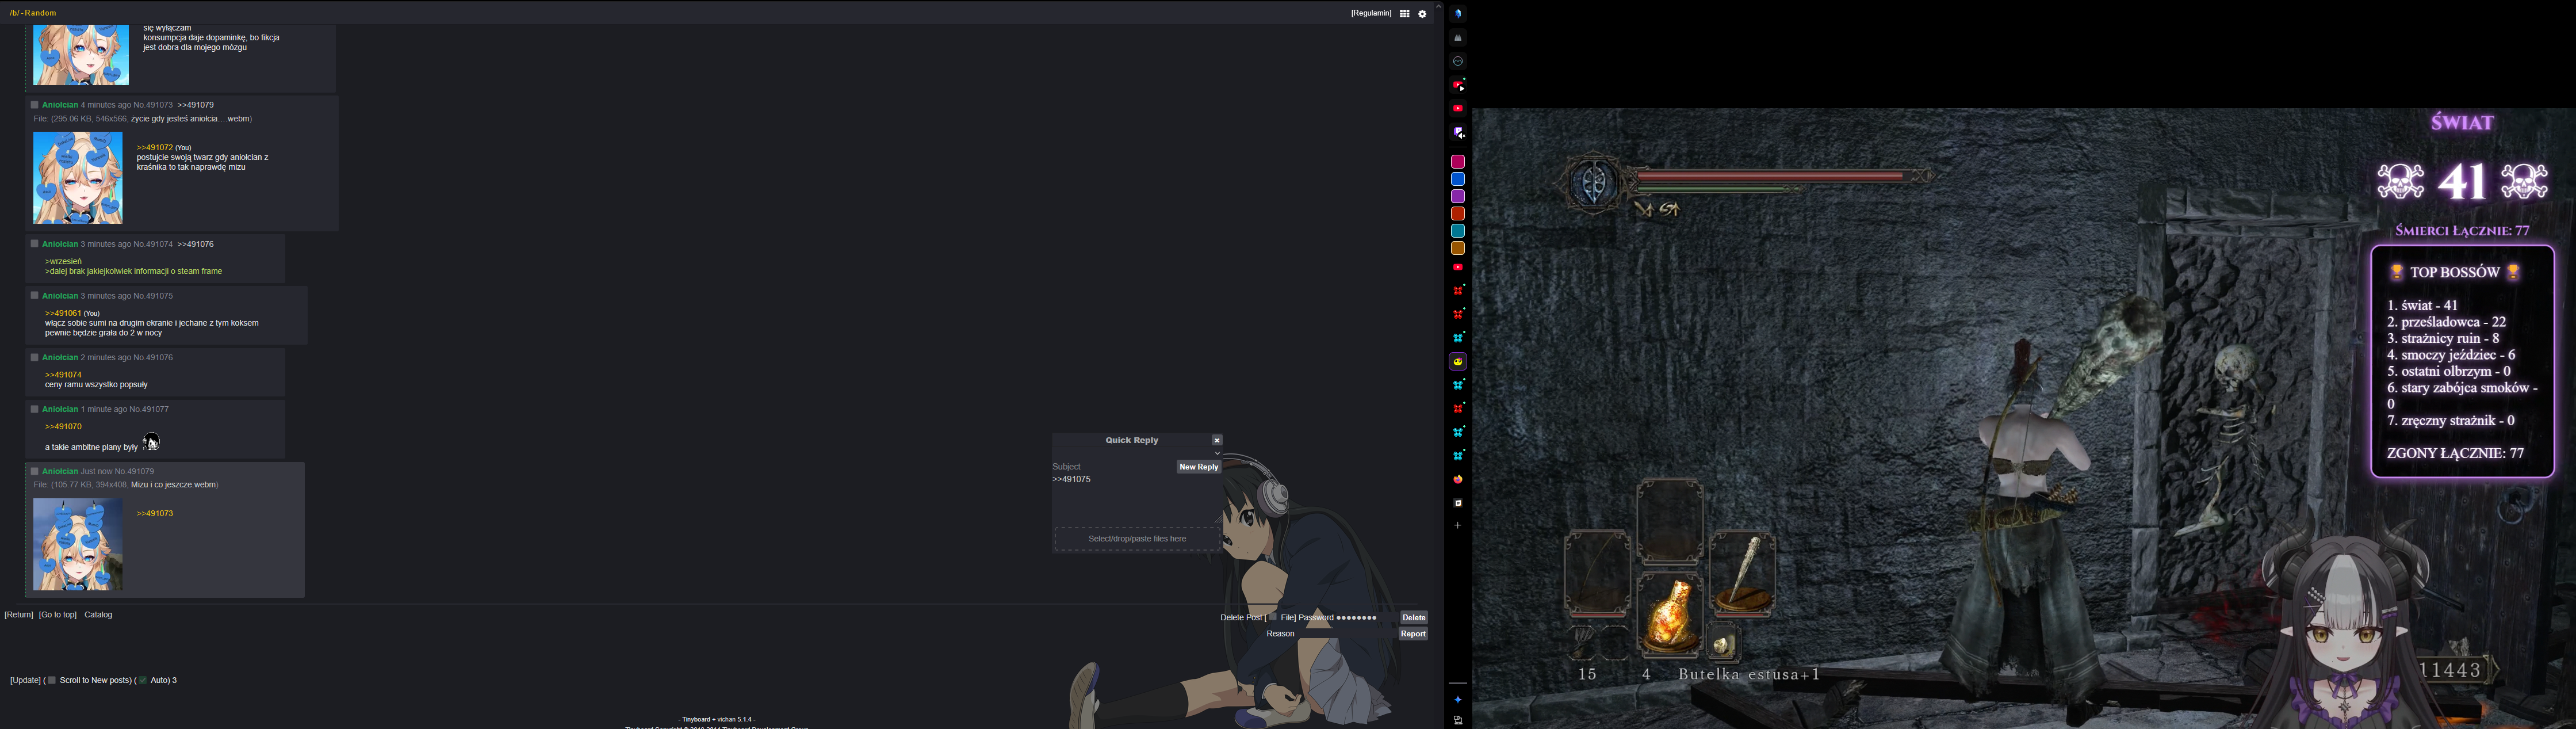Click the trophy icon left of TOP BOSSÓW
Screen dimensions: 2576x729
point(2397,273)
